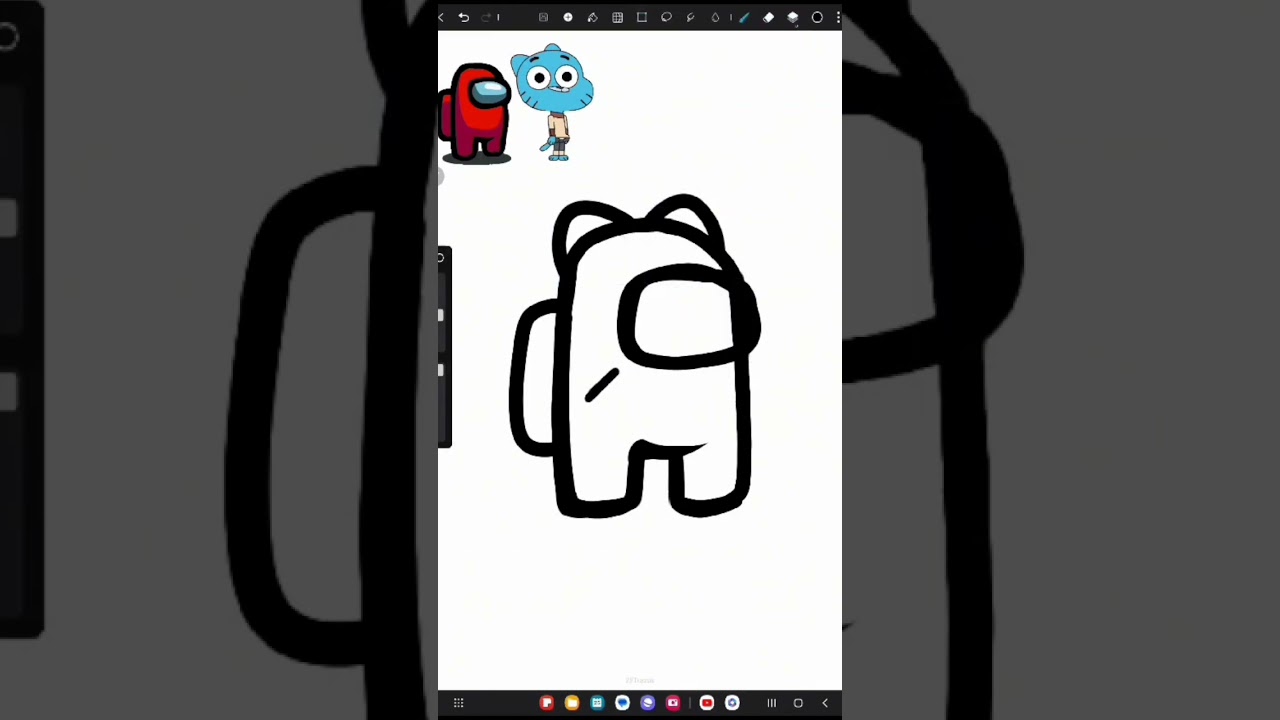Choose the rectangle selection tool

click(x=642, y=17)
